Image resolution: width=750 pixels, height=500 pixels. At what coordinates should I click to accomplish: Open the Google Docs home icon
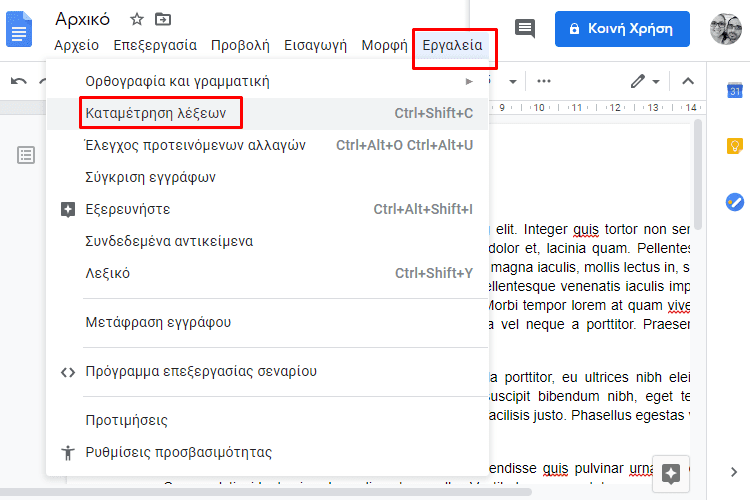tap(19, 30)
